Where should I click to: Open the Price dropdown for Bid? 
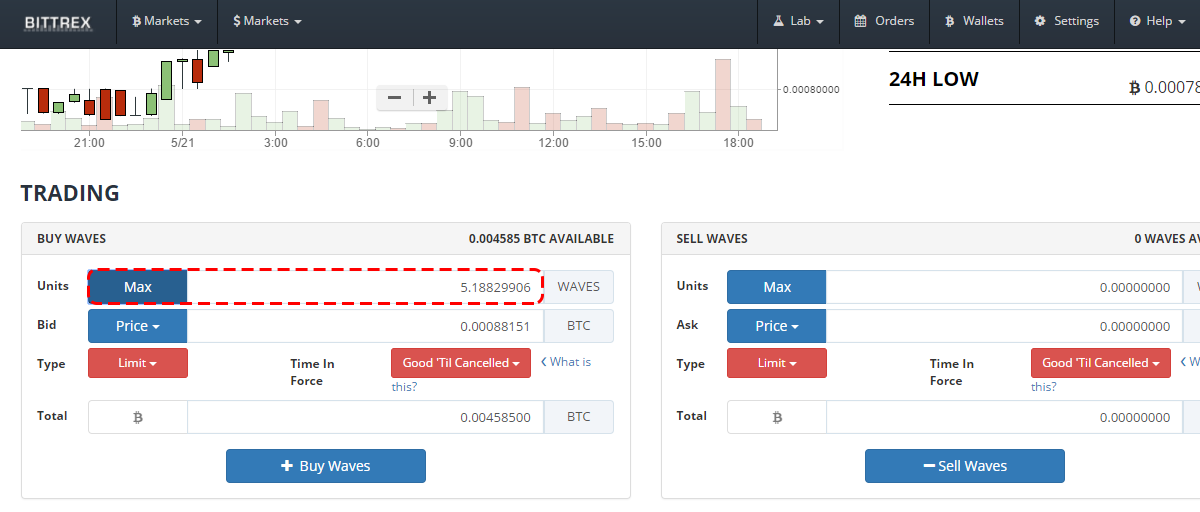138,326
